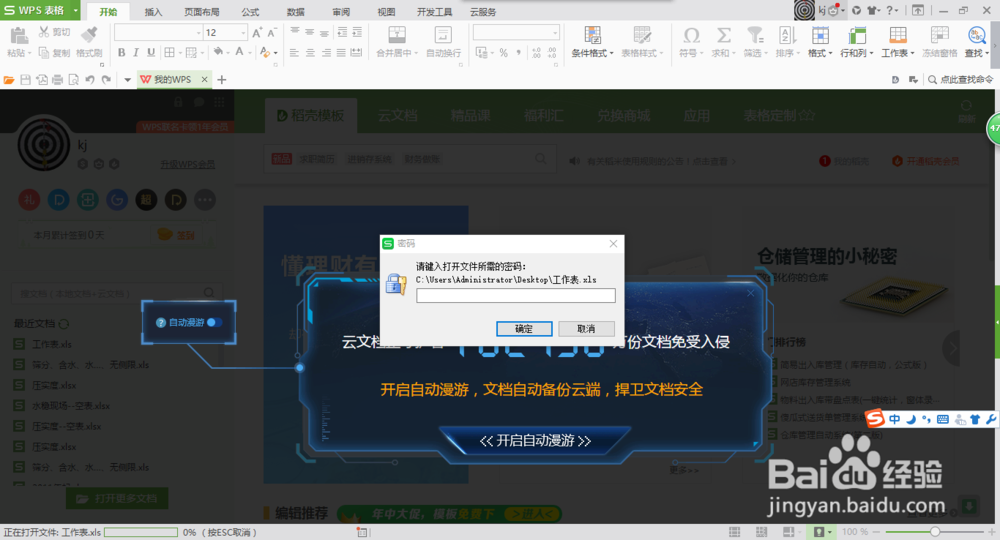Open recent file 工作表.xls in list
Viewport: 1000px width, 540px height.
(x=52, y=344)
